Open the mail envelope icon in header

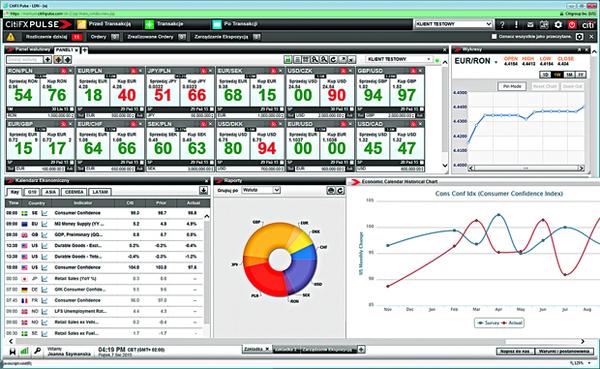point(530,24)
